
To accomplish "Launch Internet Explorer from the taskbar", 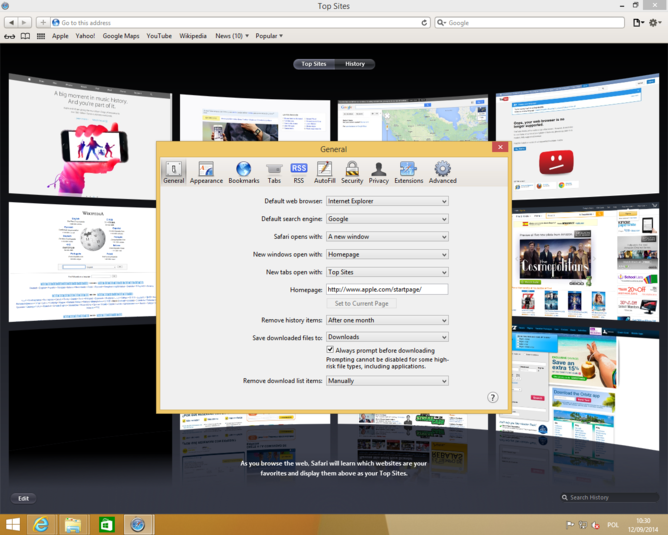I will [x=41, y=524].
